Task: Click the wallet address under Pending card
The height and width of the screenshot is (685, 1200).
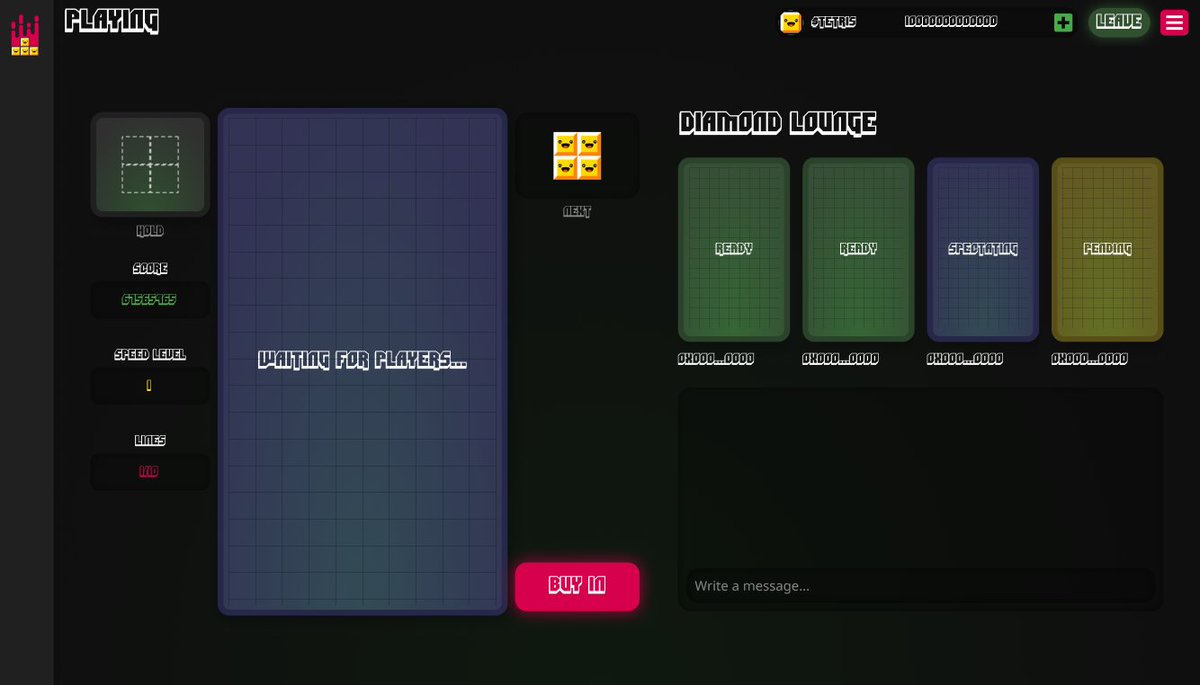Action: (x=1089, y=359)
